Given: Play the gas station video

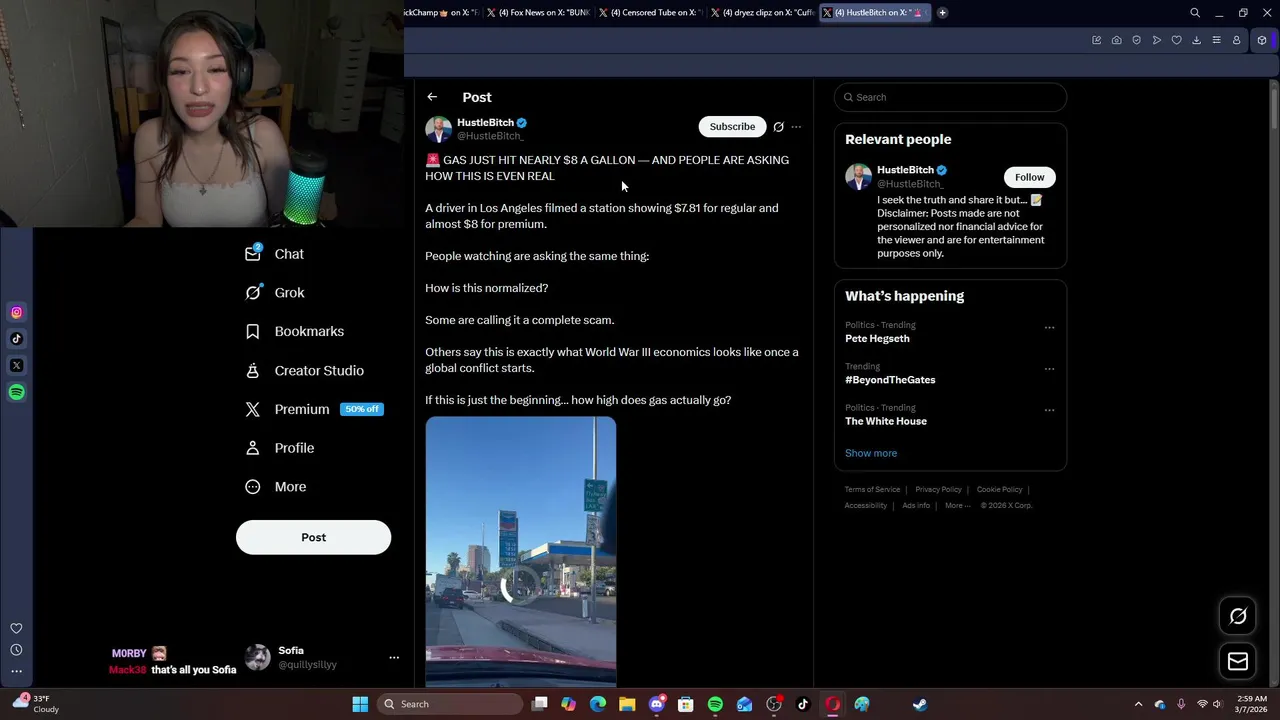Looking at the screenshot, I should [520, 552].
